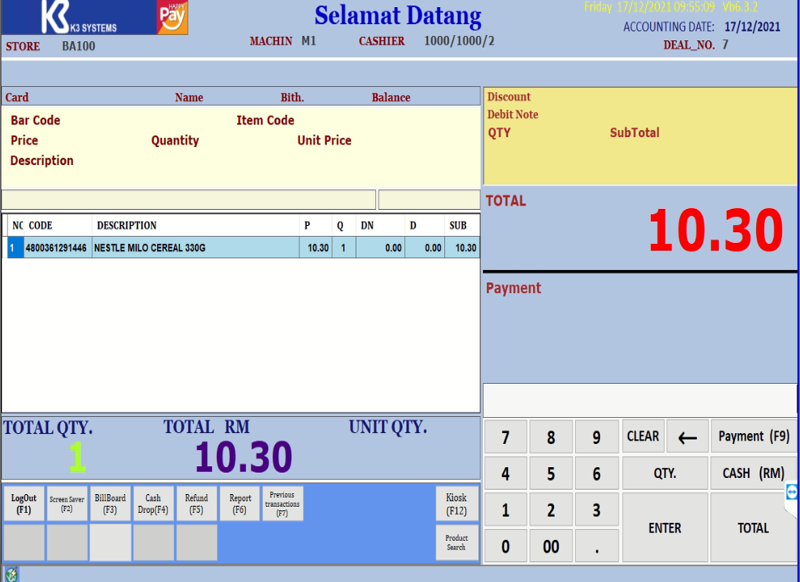Click the keypad entry input field
The image size is (800, 582).
point(640,400)
